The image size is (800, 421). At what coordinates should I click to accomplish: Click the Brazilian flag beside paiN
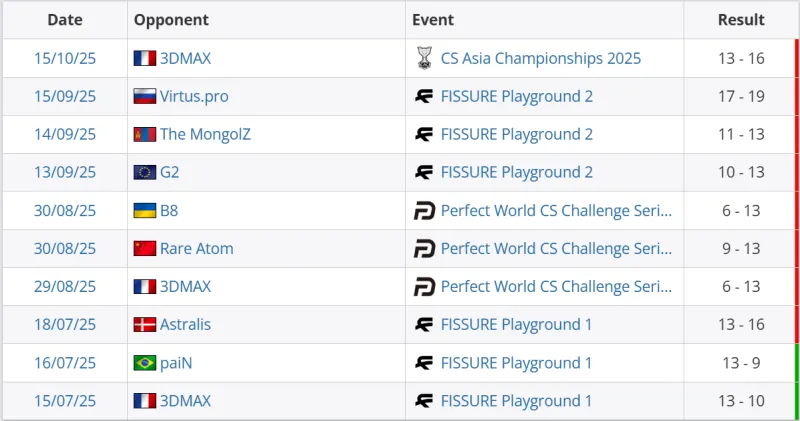(144, 363)
